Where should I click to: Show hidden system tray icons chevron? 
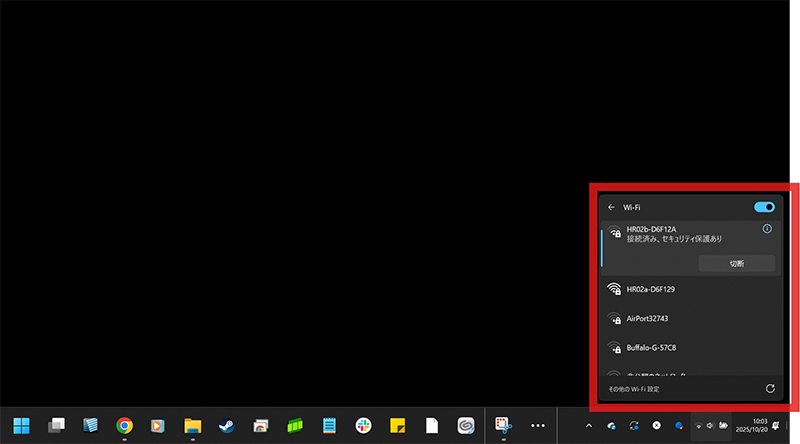click(x=589, y=426)
